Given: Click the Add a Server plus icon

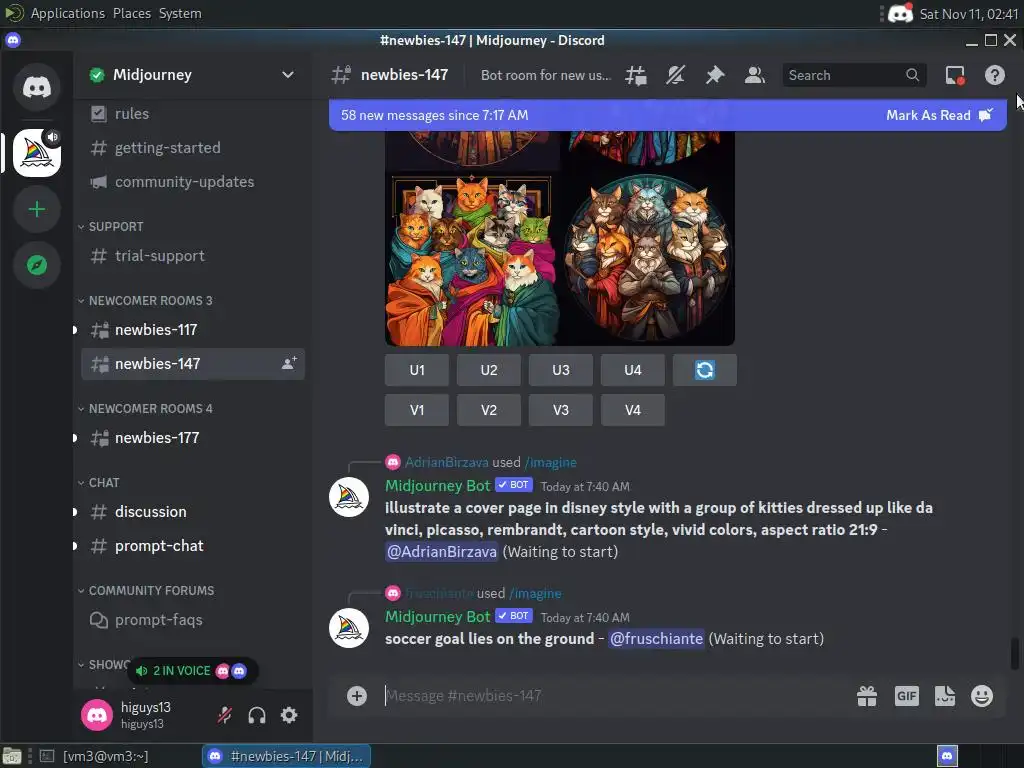Looking at the screenshot, I should tap(37, 209).
